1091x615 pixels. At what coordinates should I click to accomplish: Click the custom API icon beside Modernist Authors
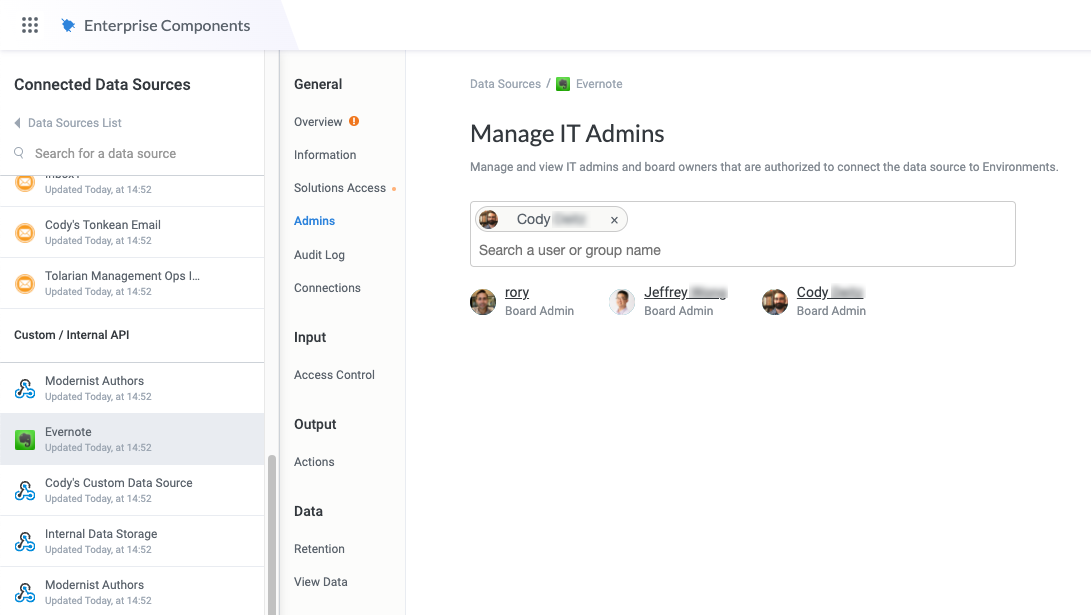[x=25, y=387]
